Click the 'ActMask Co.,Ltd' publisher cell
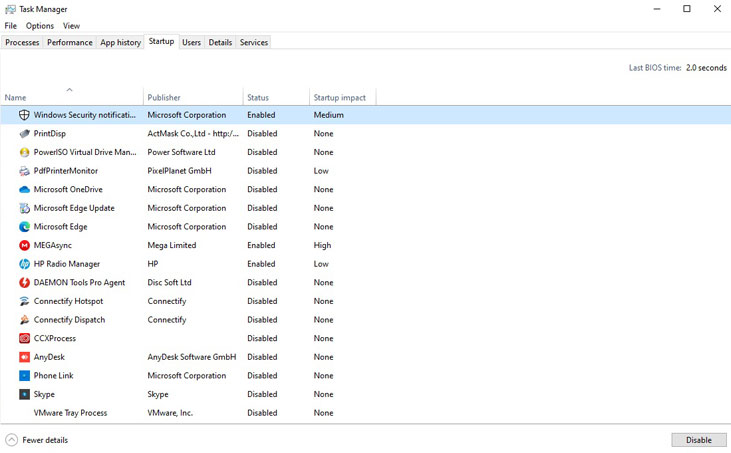The width and height of the screenshot is (731, 453). click(x=193, y=134)
